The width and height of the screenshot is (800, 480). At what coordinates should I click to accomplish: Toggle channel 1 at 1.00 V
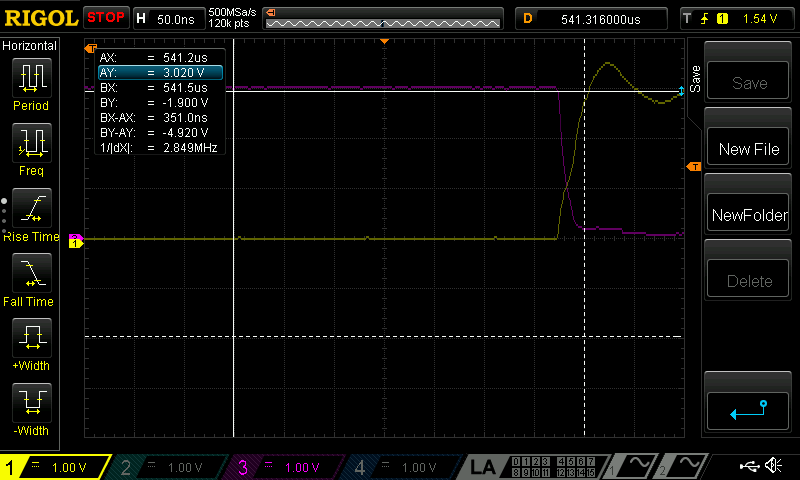pyautogui.click(x=56, y=467)
